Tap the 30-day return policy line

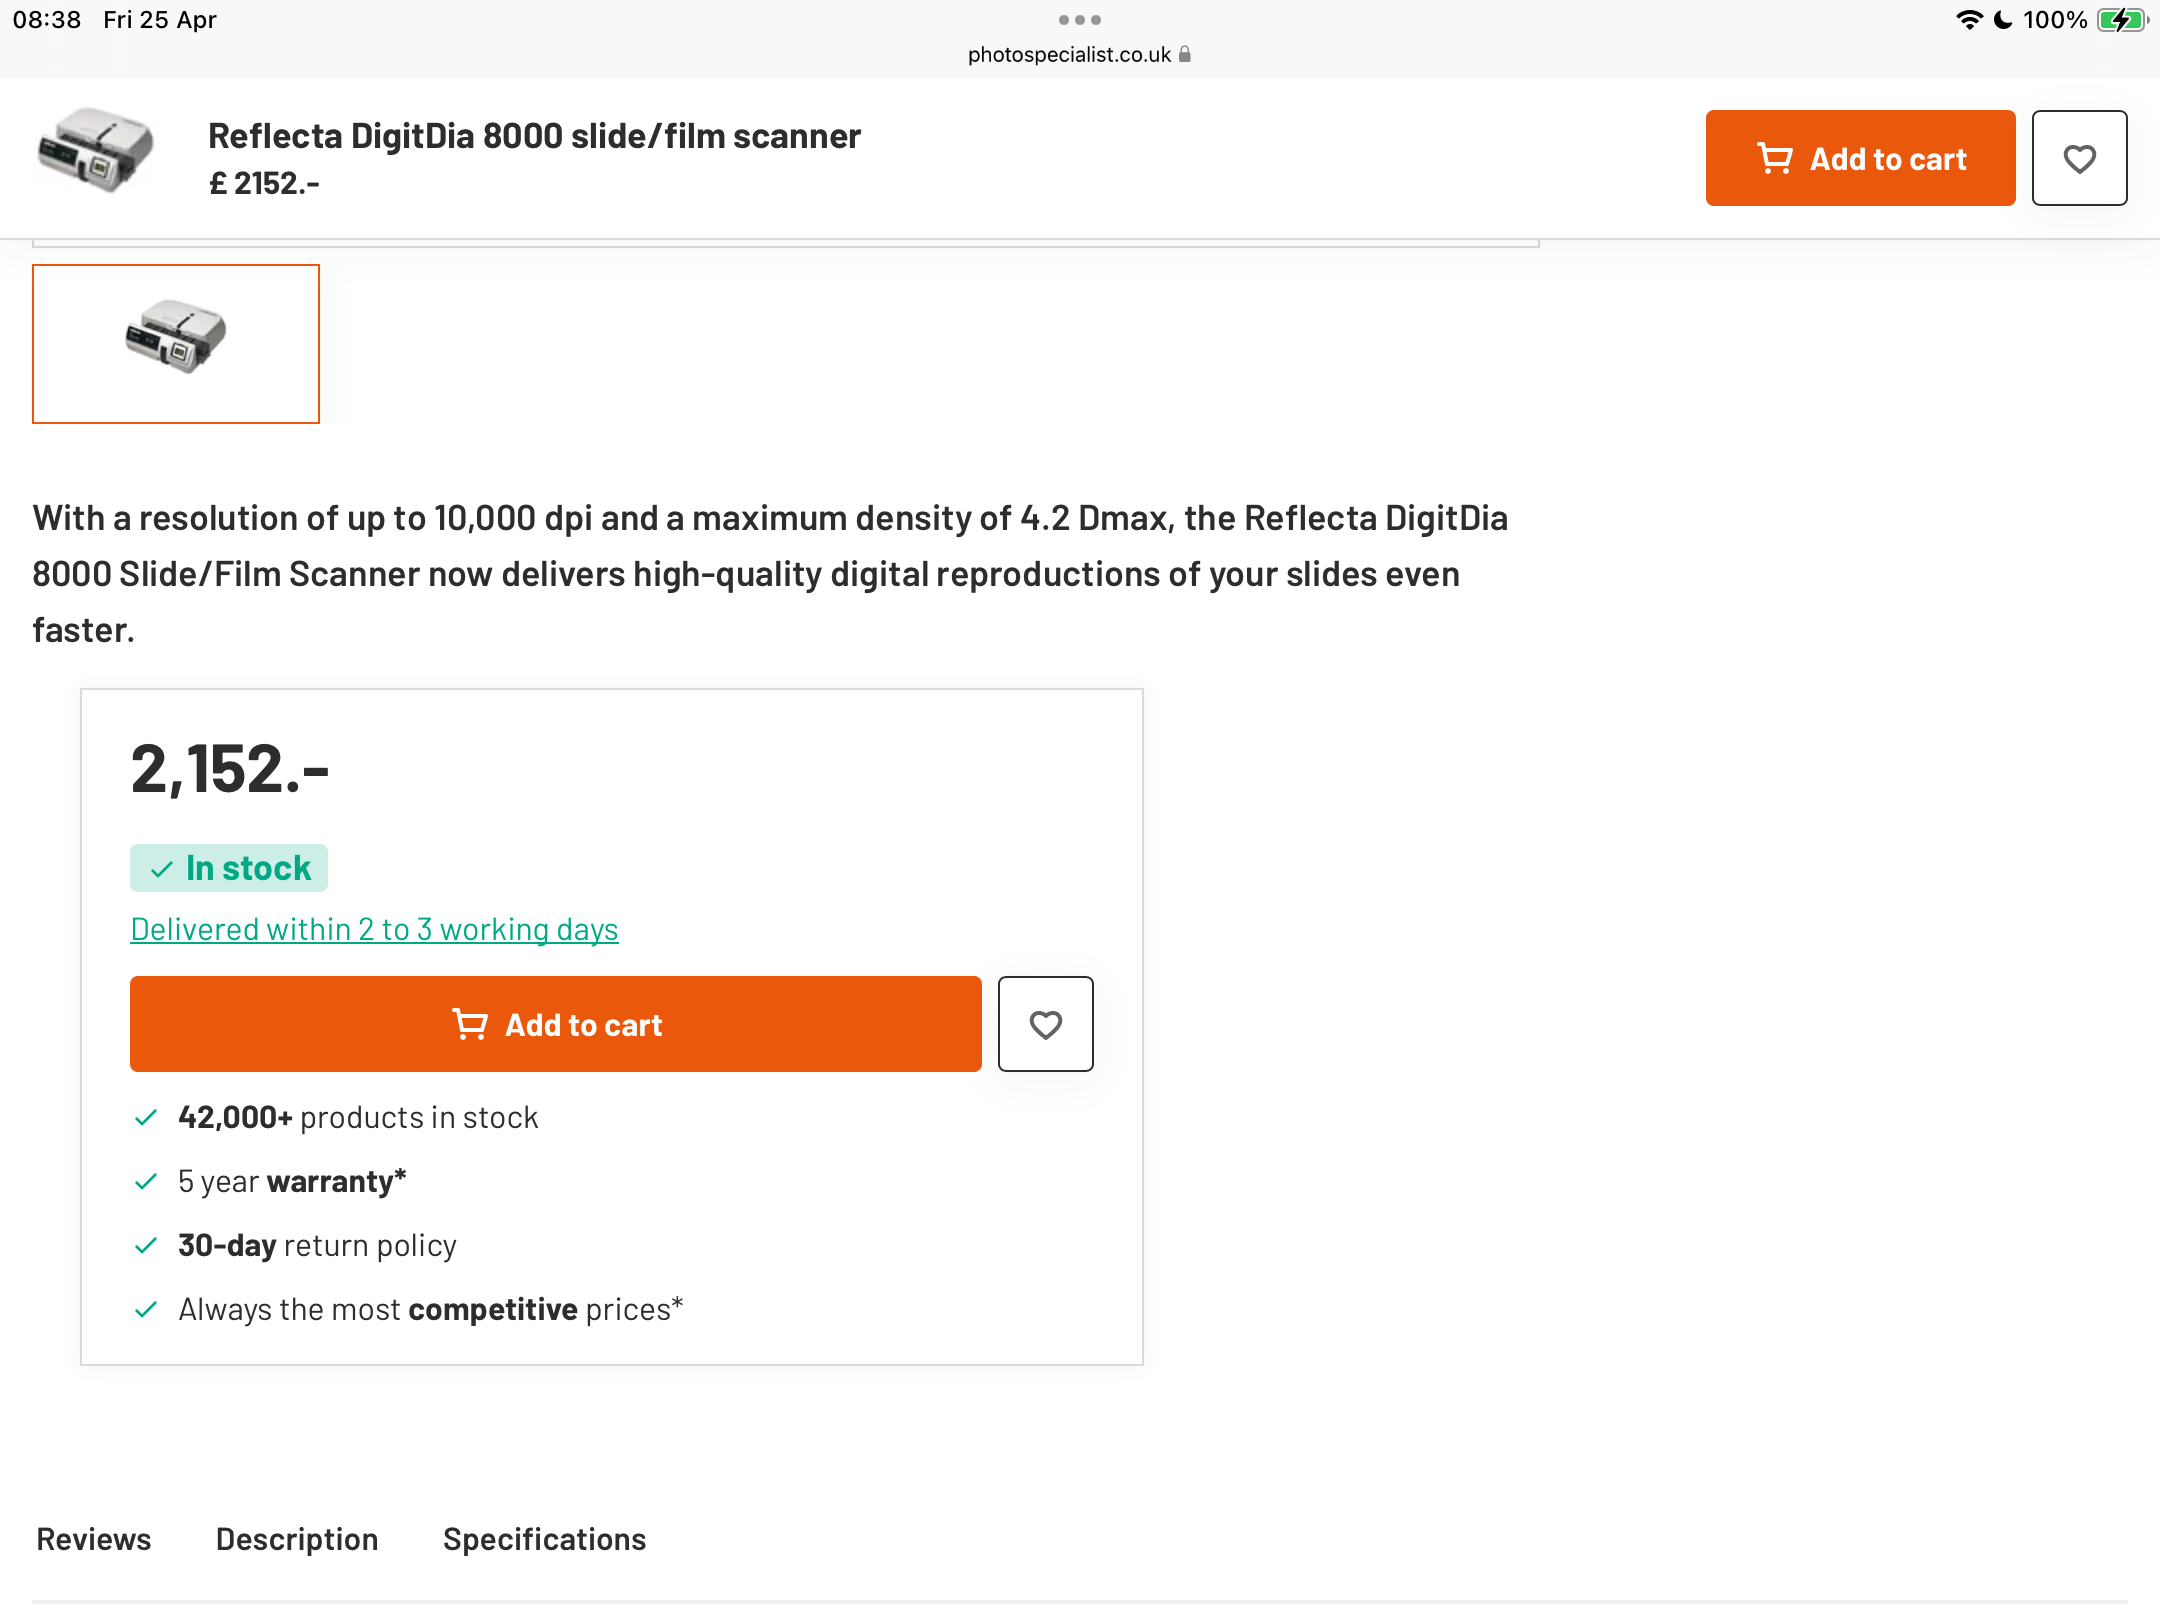click(x=317, y=1245)
